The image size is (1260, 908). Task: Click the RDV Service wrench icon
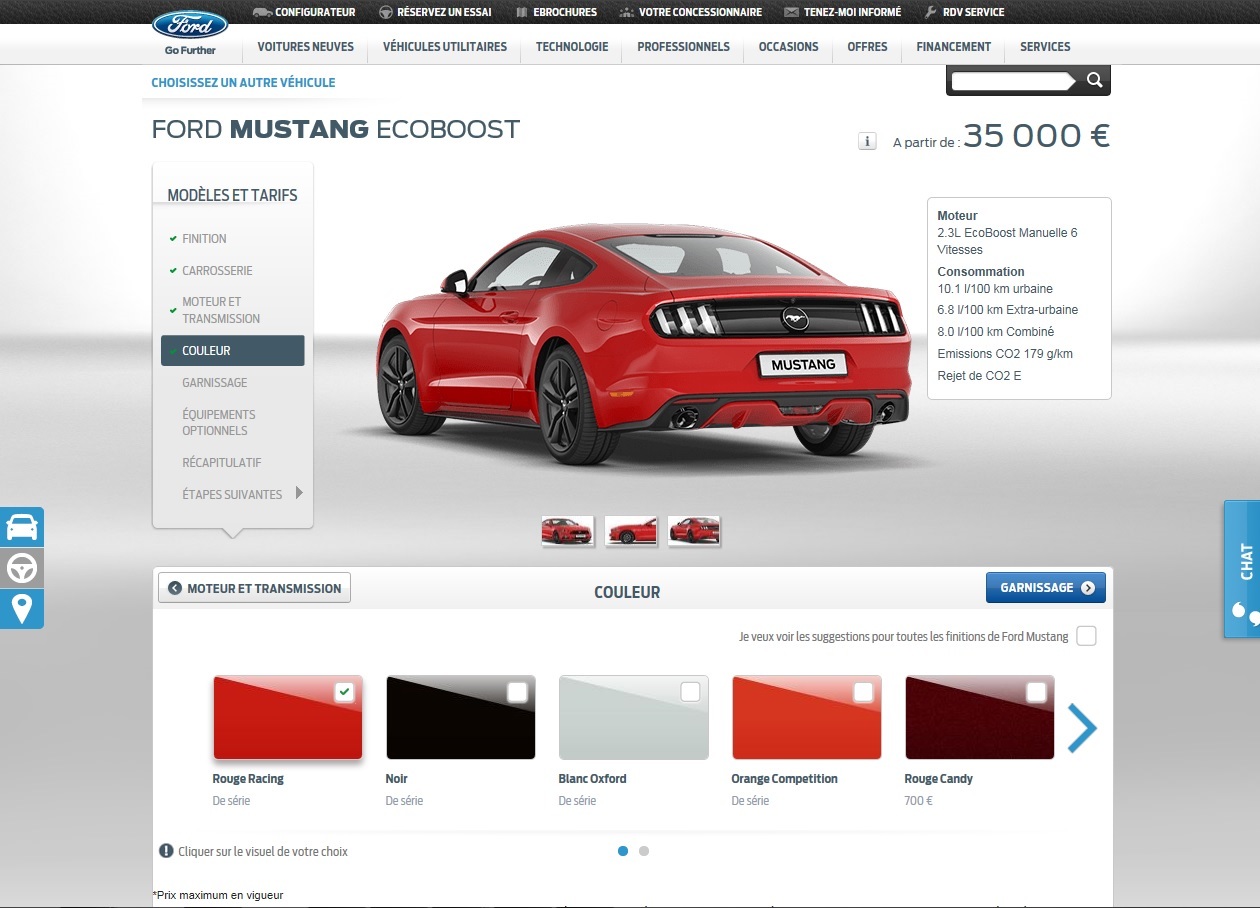(x=930, y=12)
